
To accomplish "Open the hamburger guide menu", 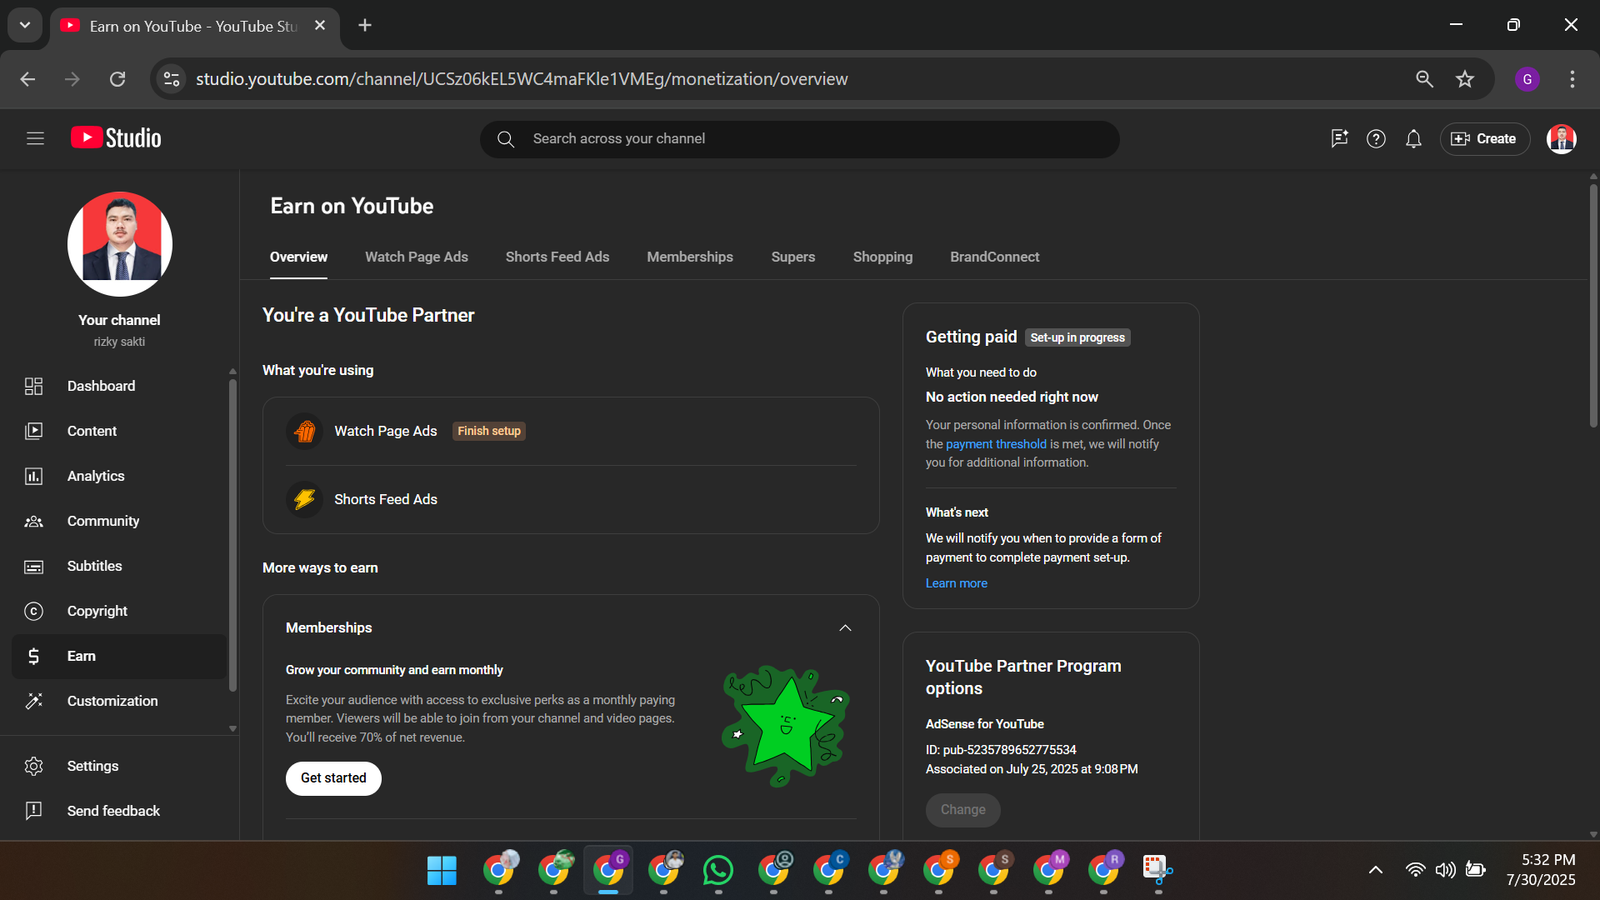I will click(35, 139).
